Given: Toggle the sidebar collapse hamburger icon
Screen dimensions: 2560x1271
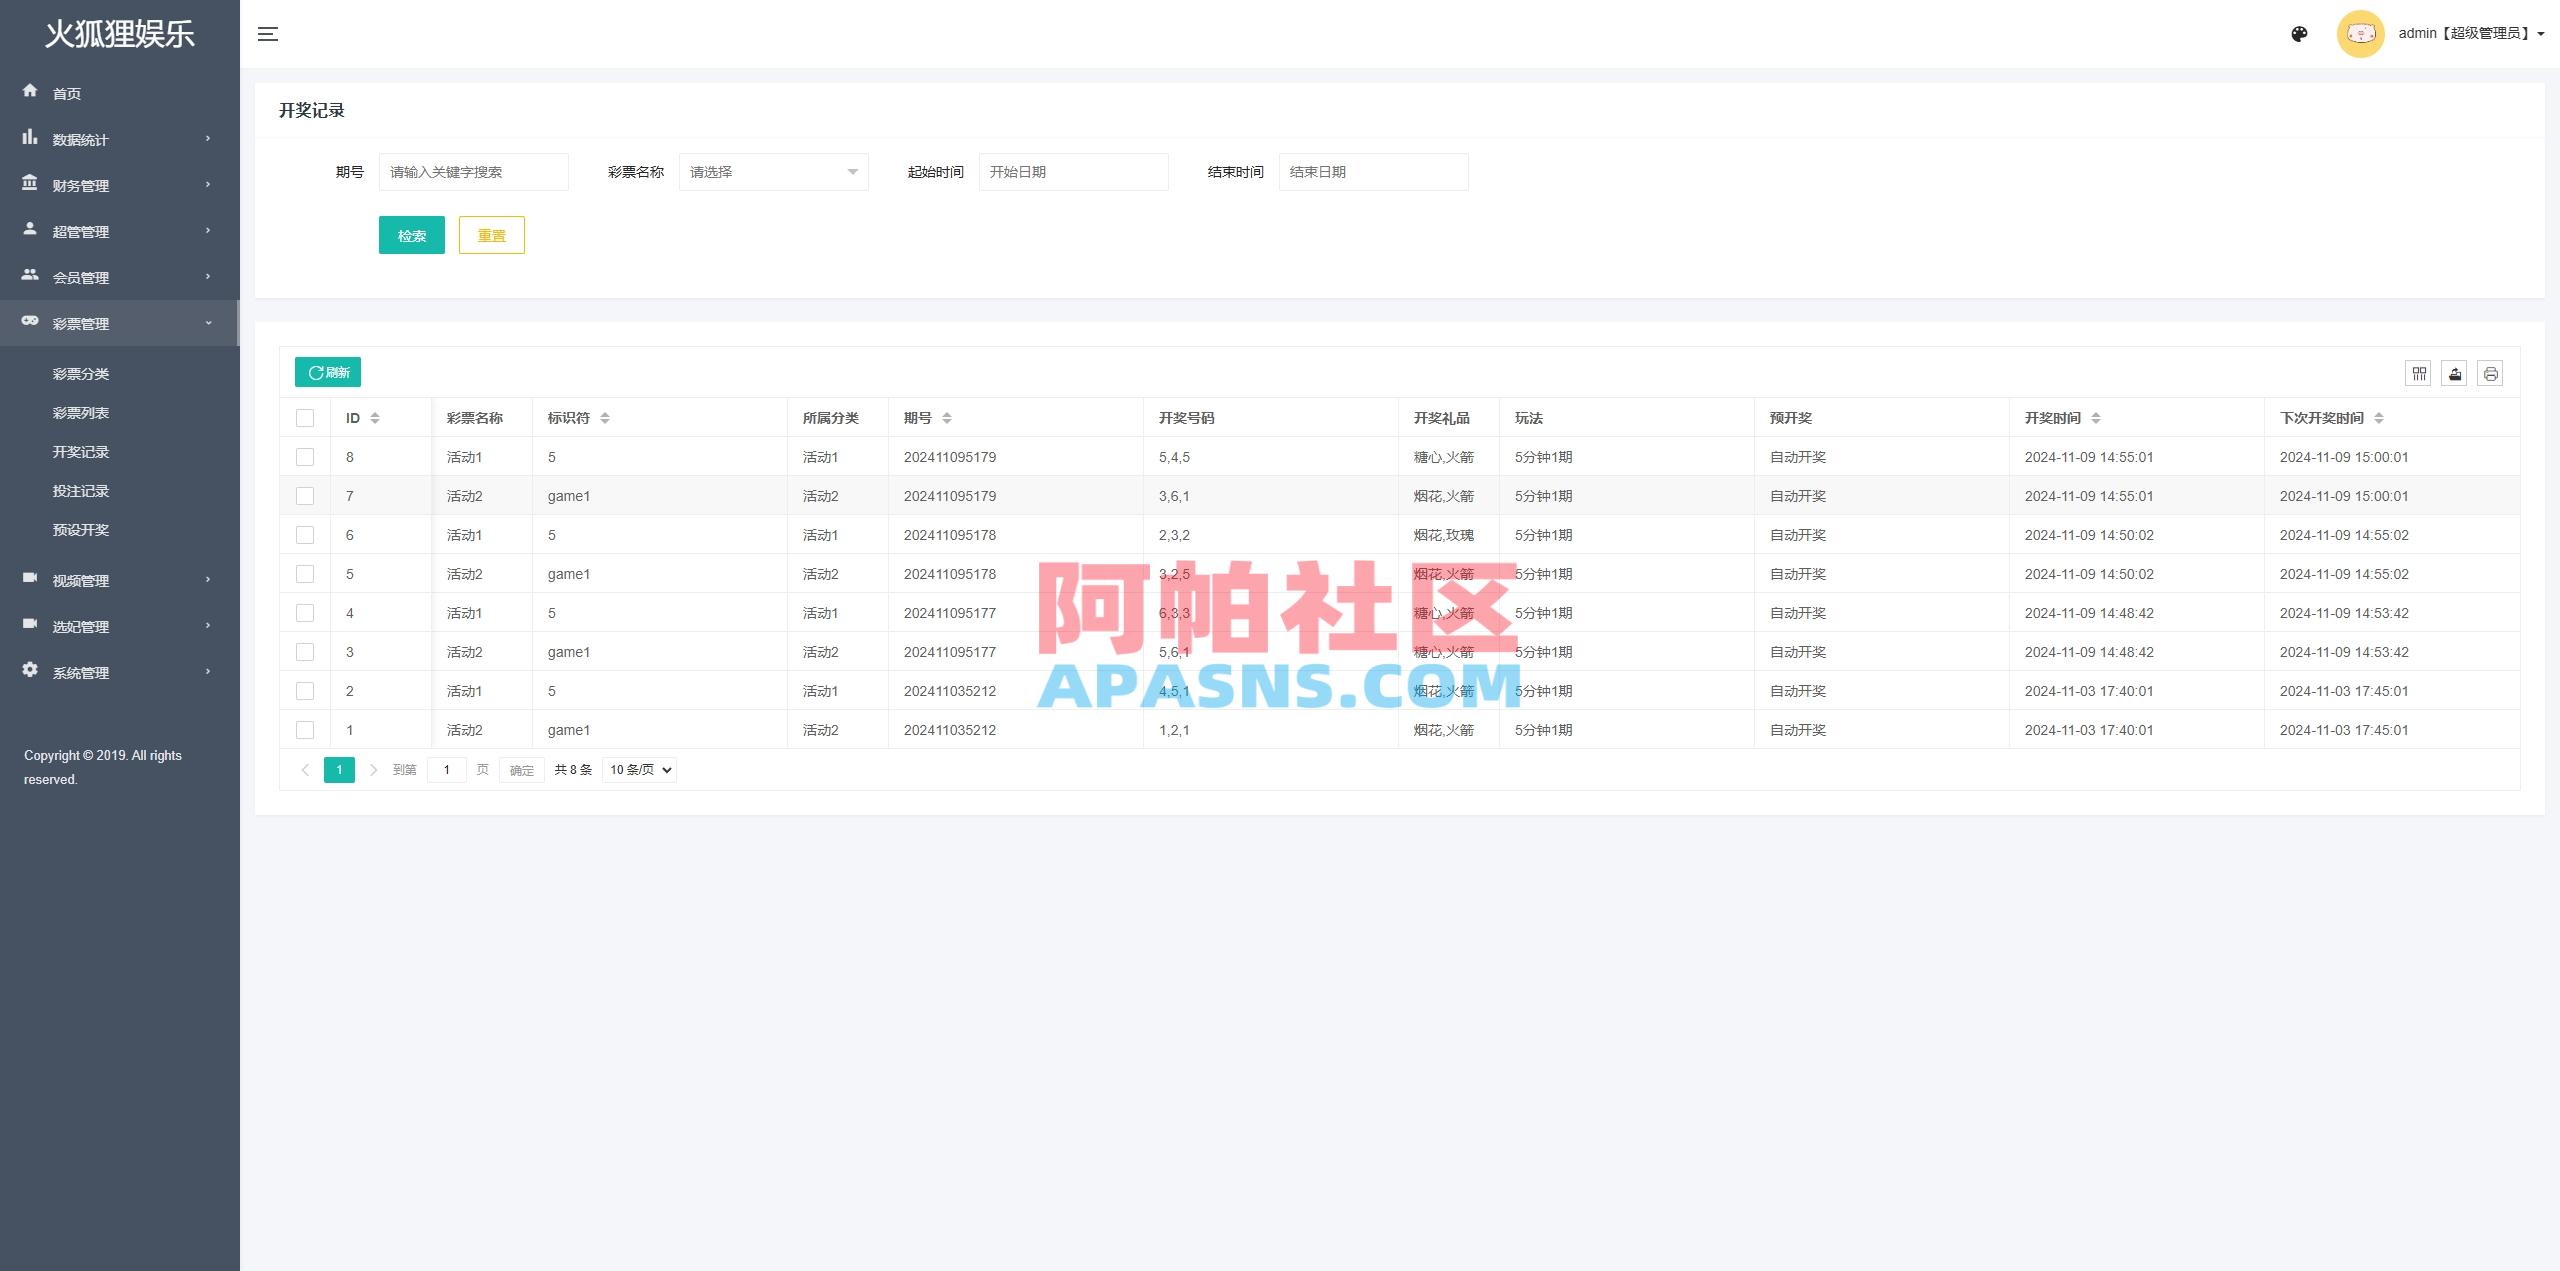Looking at the screenshot, I should (x=268, y=33).
